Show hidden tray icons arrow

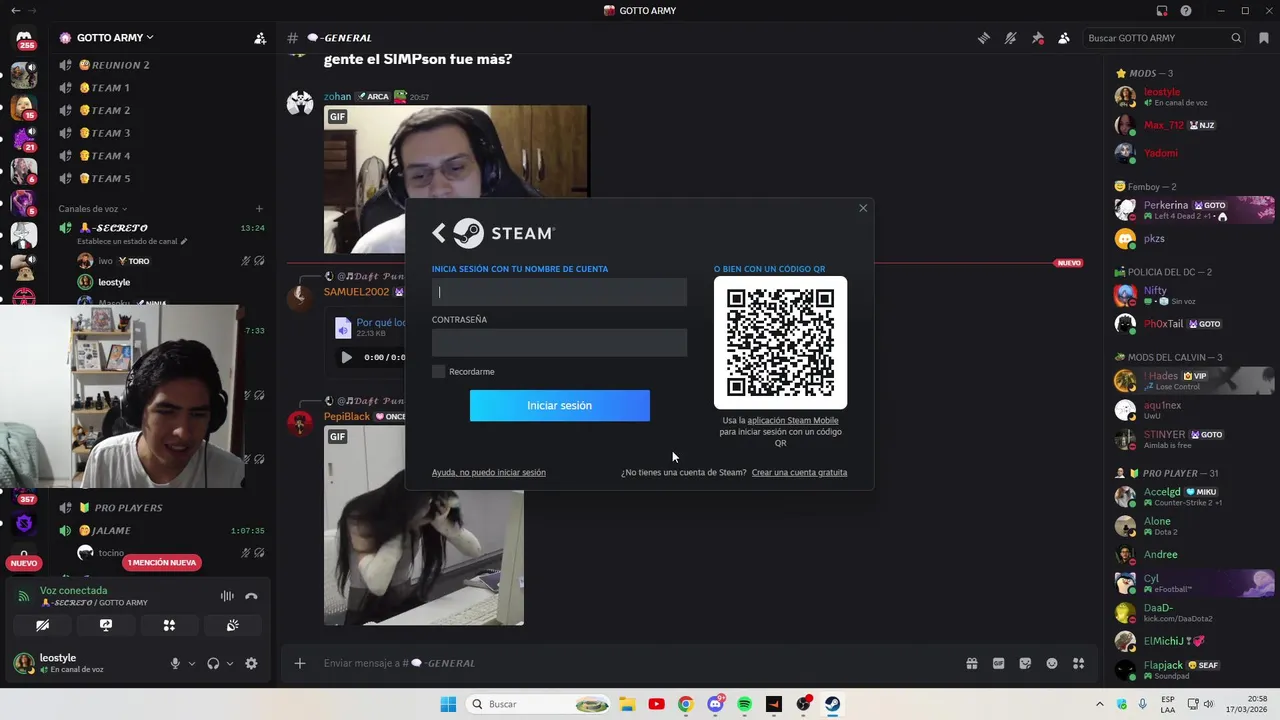(1100, 704)
